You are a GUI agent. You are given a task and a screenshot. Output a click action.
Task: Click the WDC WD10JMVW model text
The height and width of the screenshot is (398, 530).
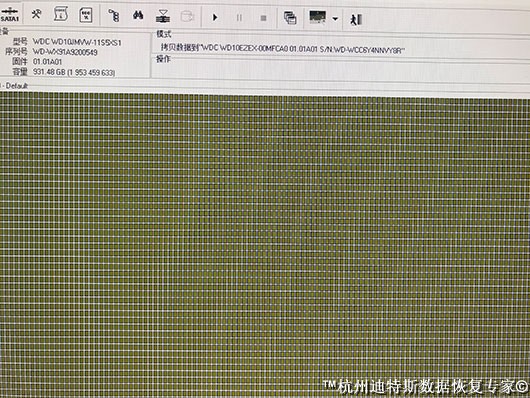[x=77, y=42]
